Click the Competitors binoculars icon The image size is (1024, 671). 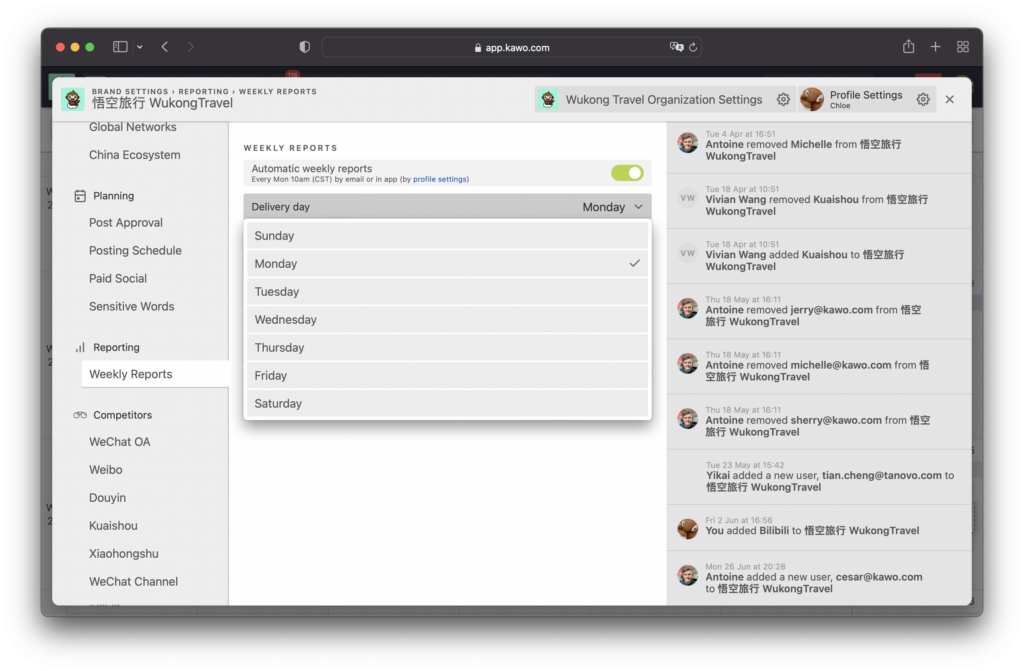tap(80, 415)
